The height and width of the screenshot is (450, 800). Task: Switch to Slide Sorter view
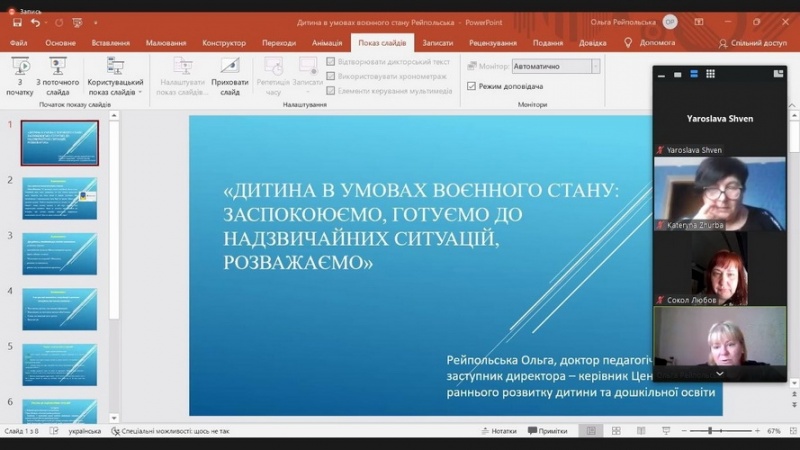pyautogui.click(x=614, y=431)
